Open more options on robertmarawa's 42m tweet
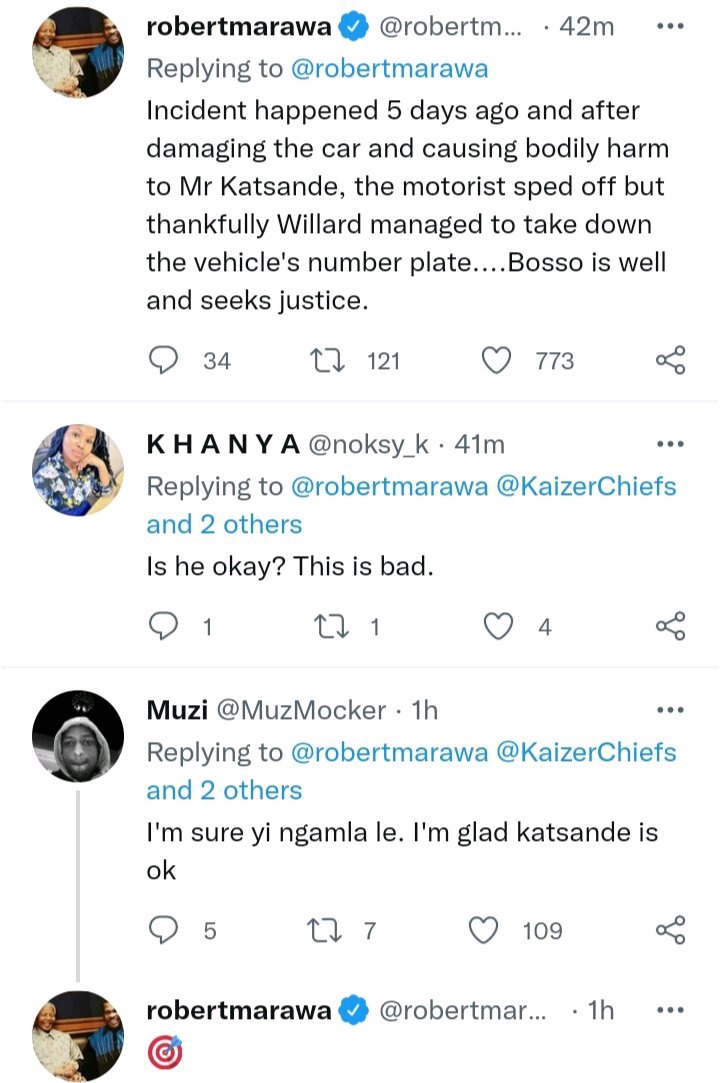720x1083 pixels. click(x=670, y=26)
